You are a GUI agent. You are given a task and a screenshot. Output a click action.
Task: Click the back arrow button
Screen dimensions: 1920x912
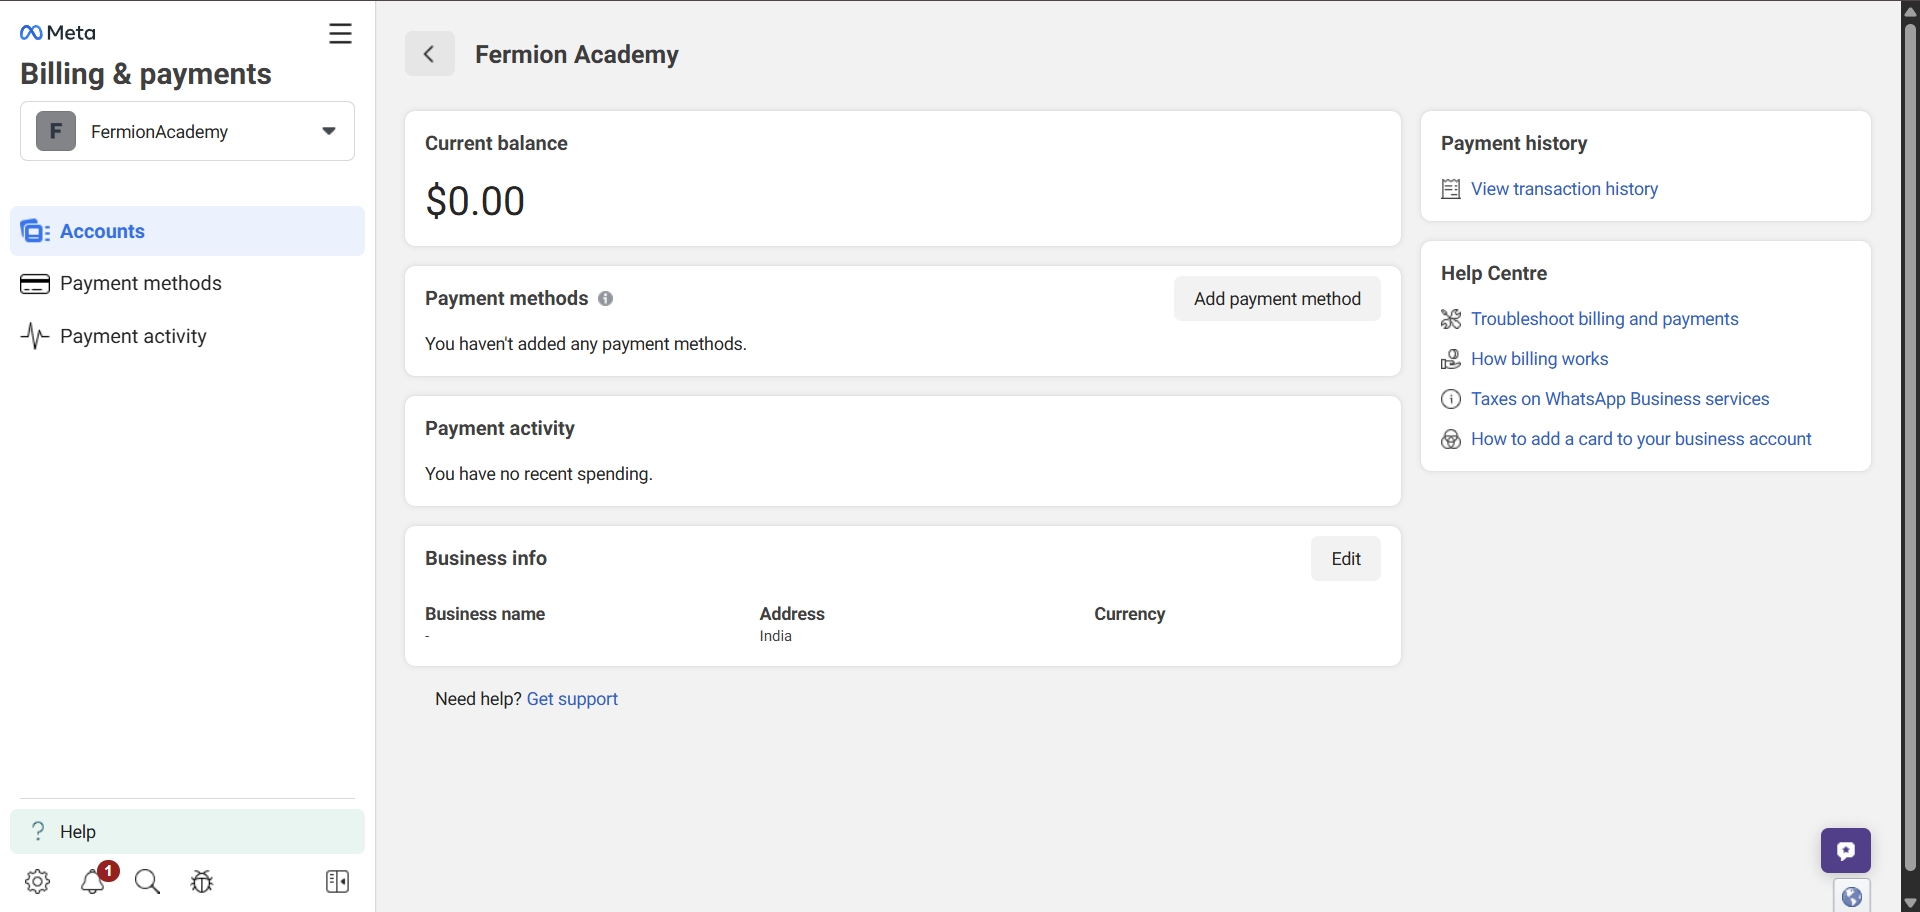(x=429, y=54)
